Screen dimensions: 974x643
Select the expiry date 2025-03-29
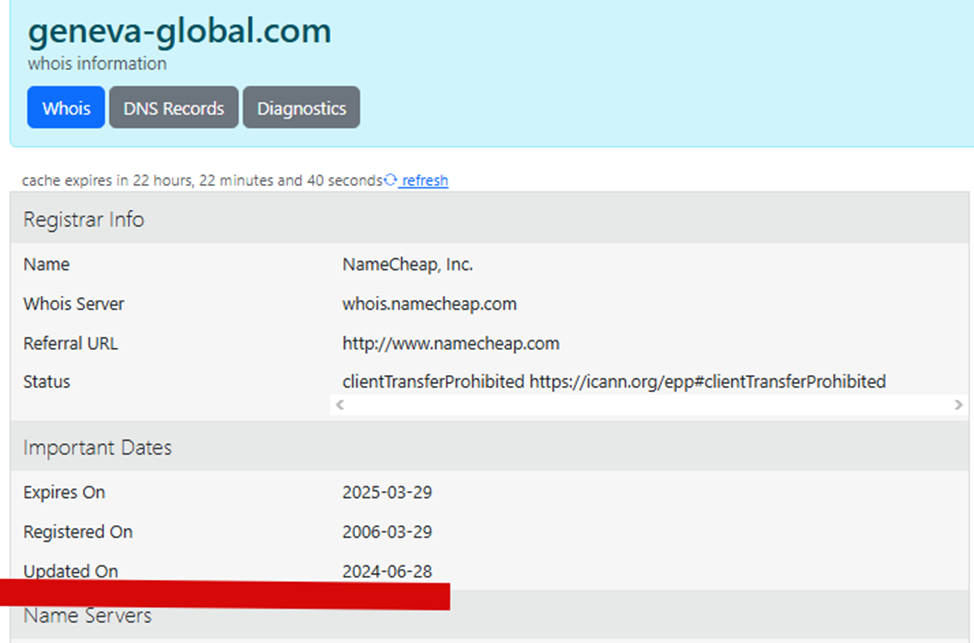387,492
